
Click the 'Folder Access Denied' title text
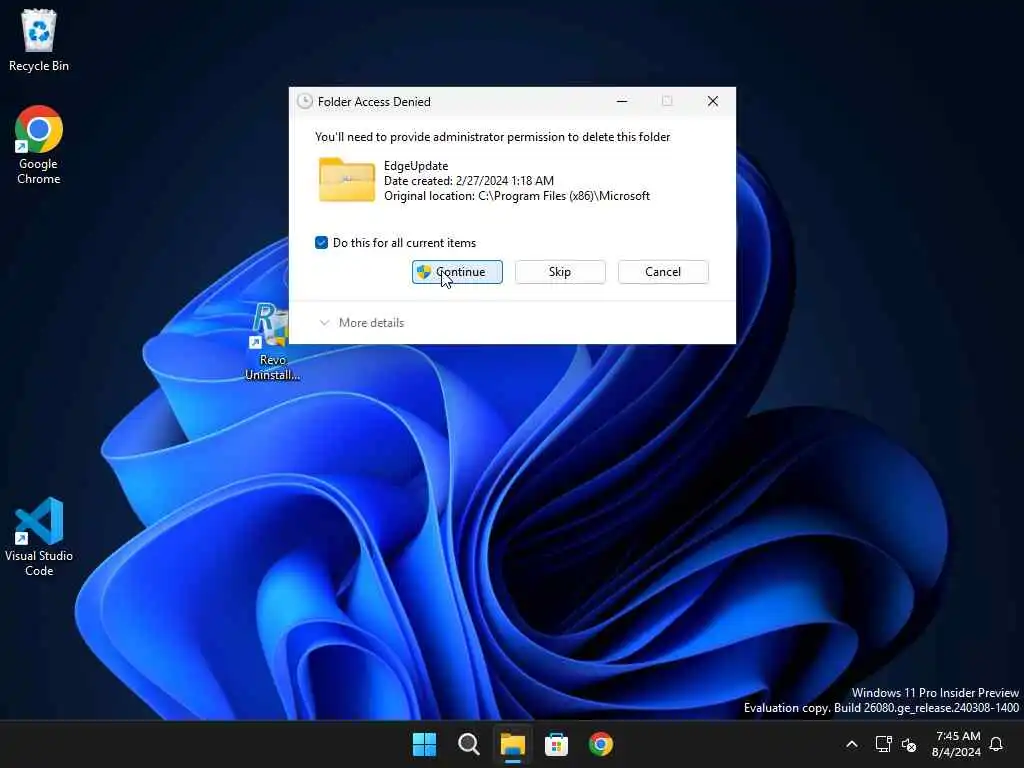tap(374, 102)
